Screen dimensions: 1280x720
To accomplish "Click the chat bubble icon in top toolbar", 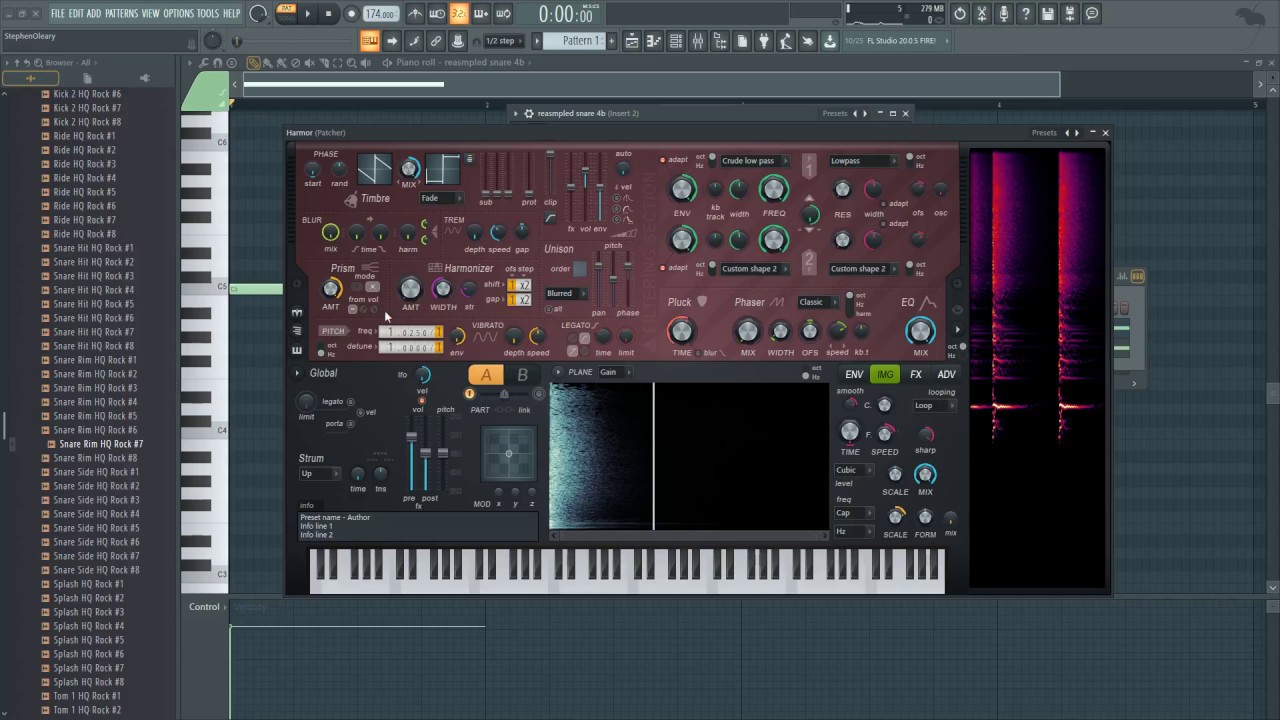I will (x=1092, y=14).
